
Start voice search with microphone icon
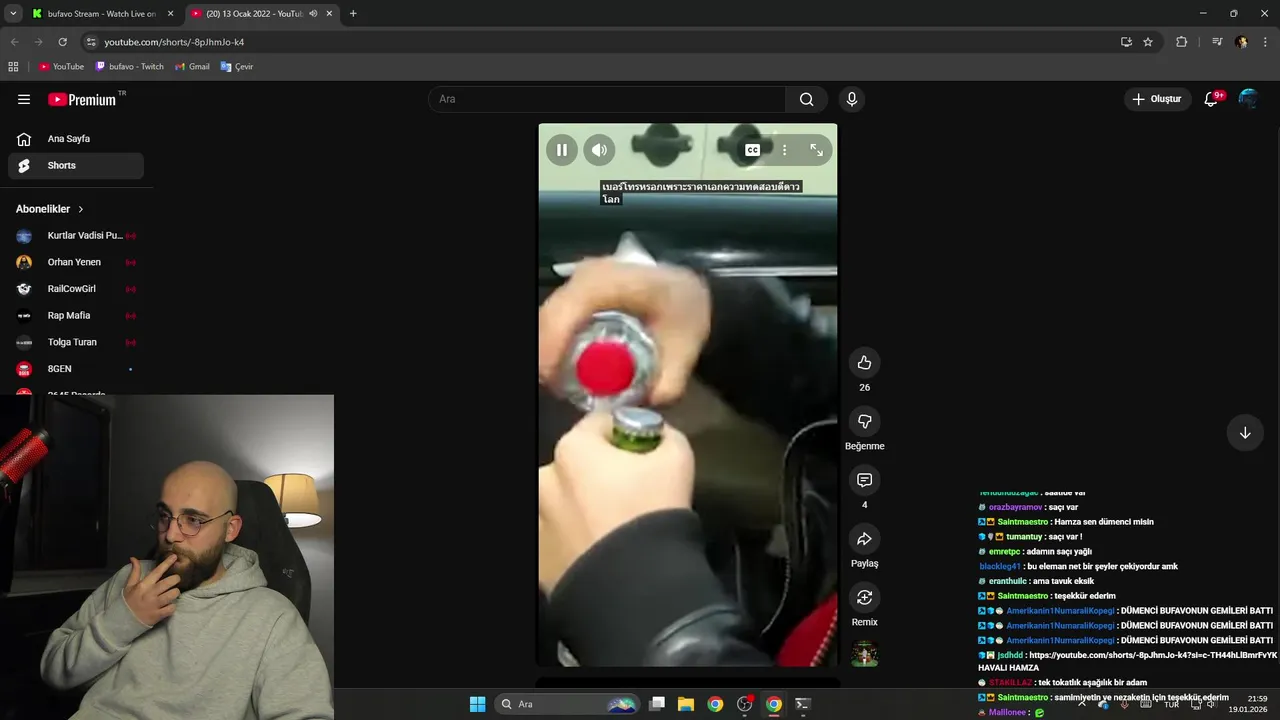pos(852,99)
